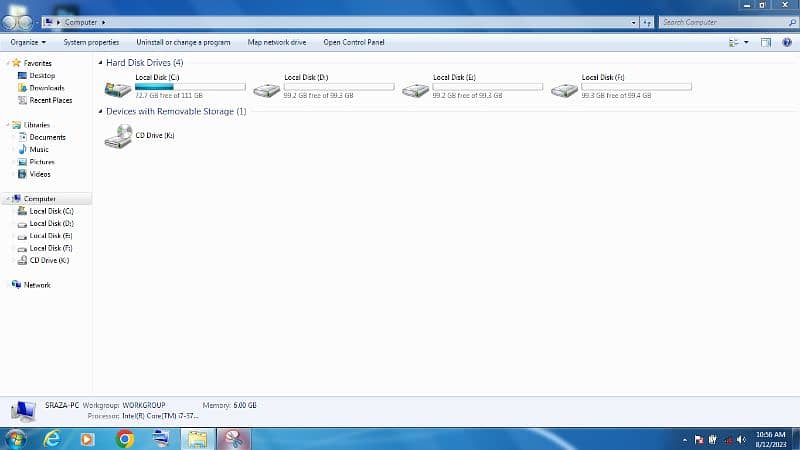
Task: Click the Local Disk (C:) usage bar
Action: (190, 87)
